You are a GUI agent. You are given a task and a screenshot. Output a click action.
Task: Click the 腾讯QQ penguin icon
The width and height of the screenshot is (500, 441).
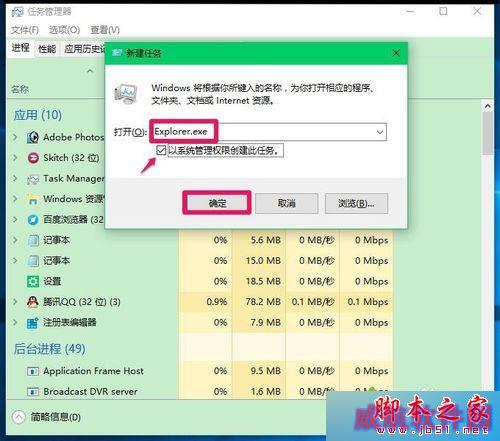click(x=33, y=302)
